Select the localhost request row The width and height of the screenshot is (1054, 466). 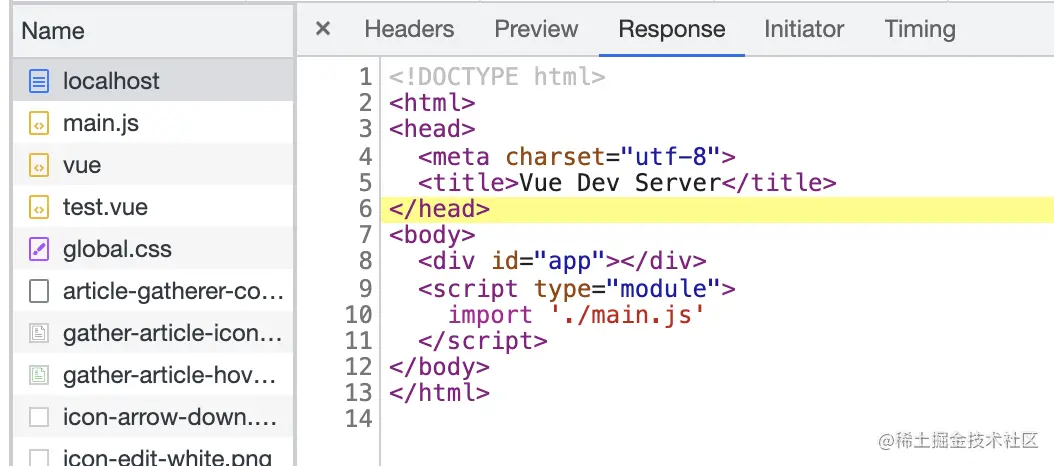click(153, 81)
